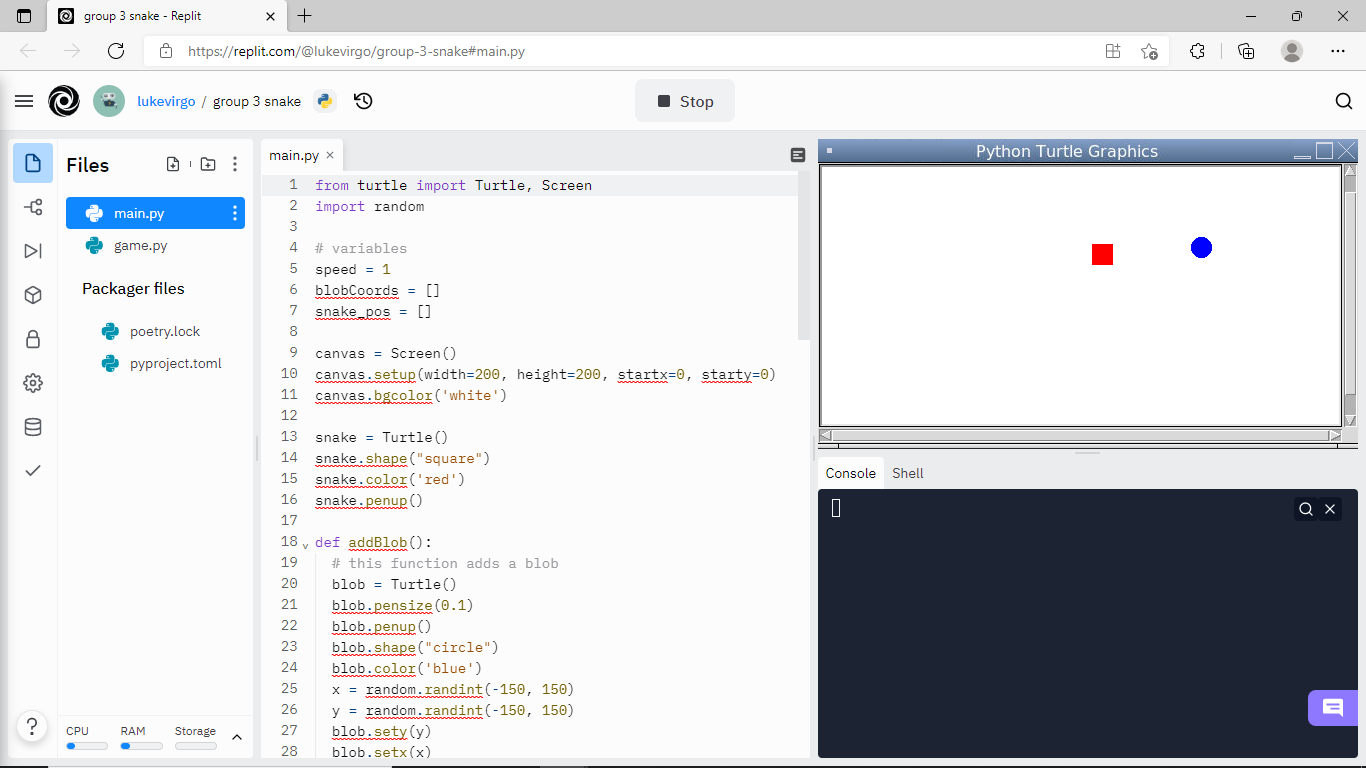Open the lukevirgo profile link

pyautogui.click(x=166, y=101)
